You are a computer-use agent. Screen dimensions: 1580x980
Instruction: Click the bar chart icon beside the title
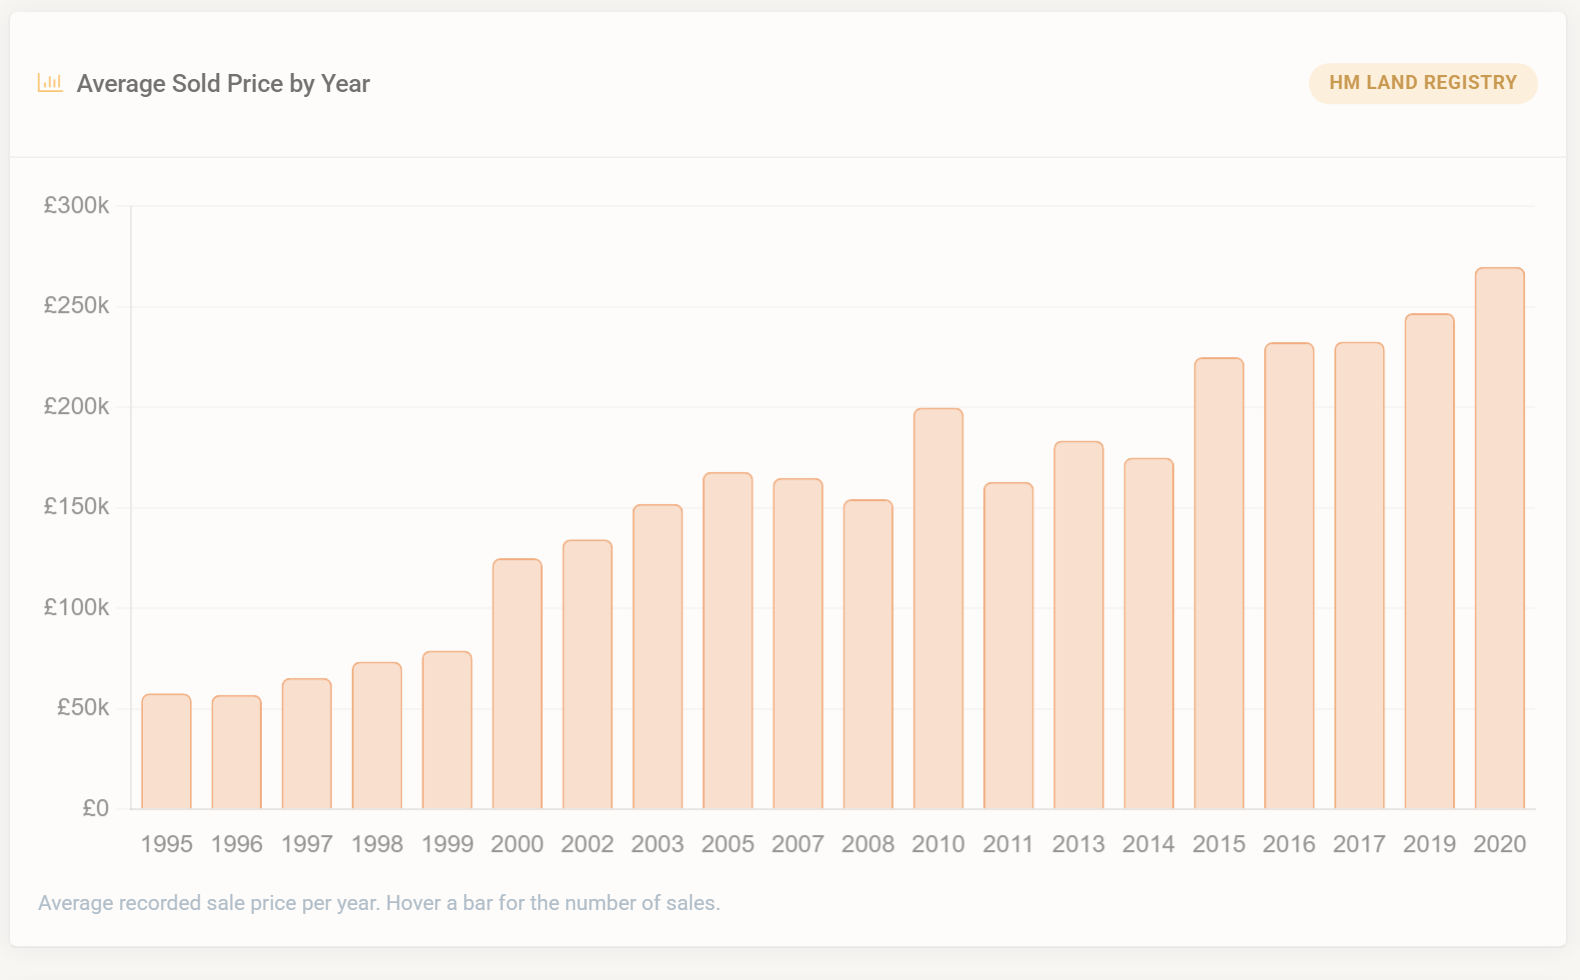point(50,83)
